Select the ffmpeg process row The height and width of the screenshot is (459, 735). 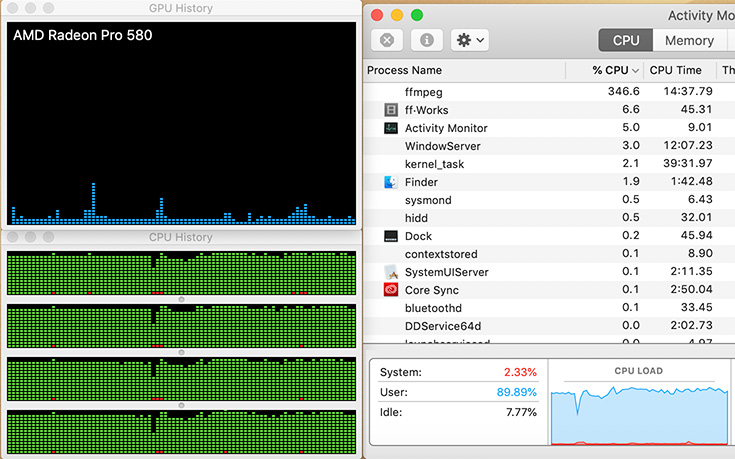tap(549, 91)
